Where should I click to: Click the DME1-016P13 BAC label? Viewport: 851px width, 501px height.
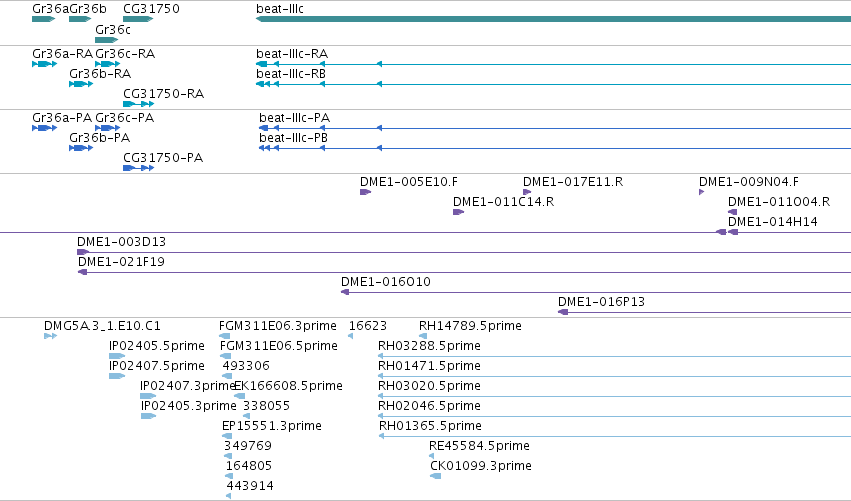click(601, 302)
